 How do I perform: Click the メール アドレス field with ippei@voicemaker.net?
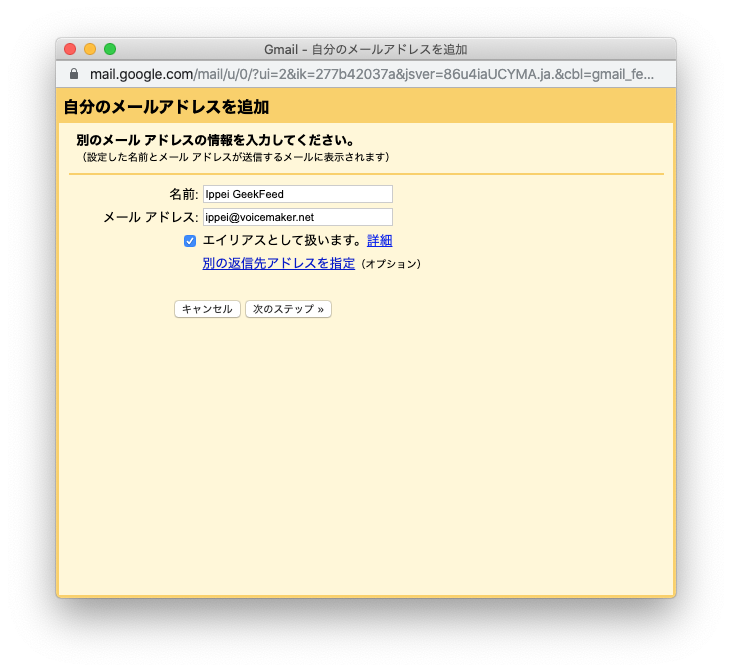tap(298, 217)
